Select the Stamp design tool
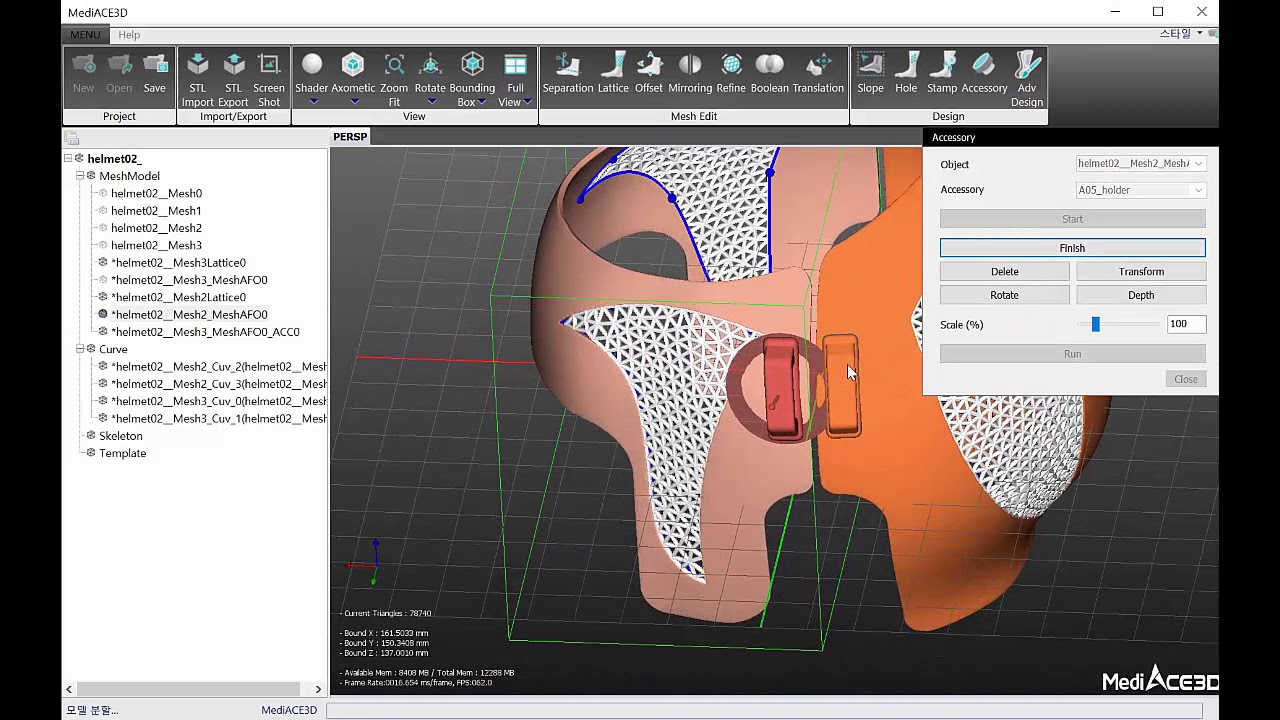The height and width of the screenshot is (720, 1280). pos(942,75)
